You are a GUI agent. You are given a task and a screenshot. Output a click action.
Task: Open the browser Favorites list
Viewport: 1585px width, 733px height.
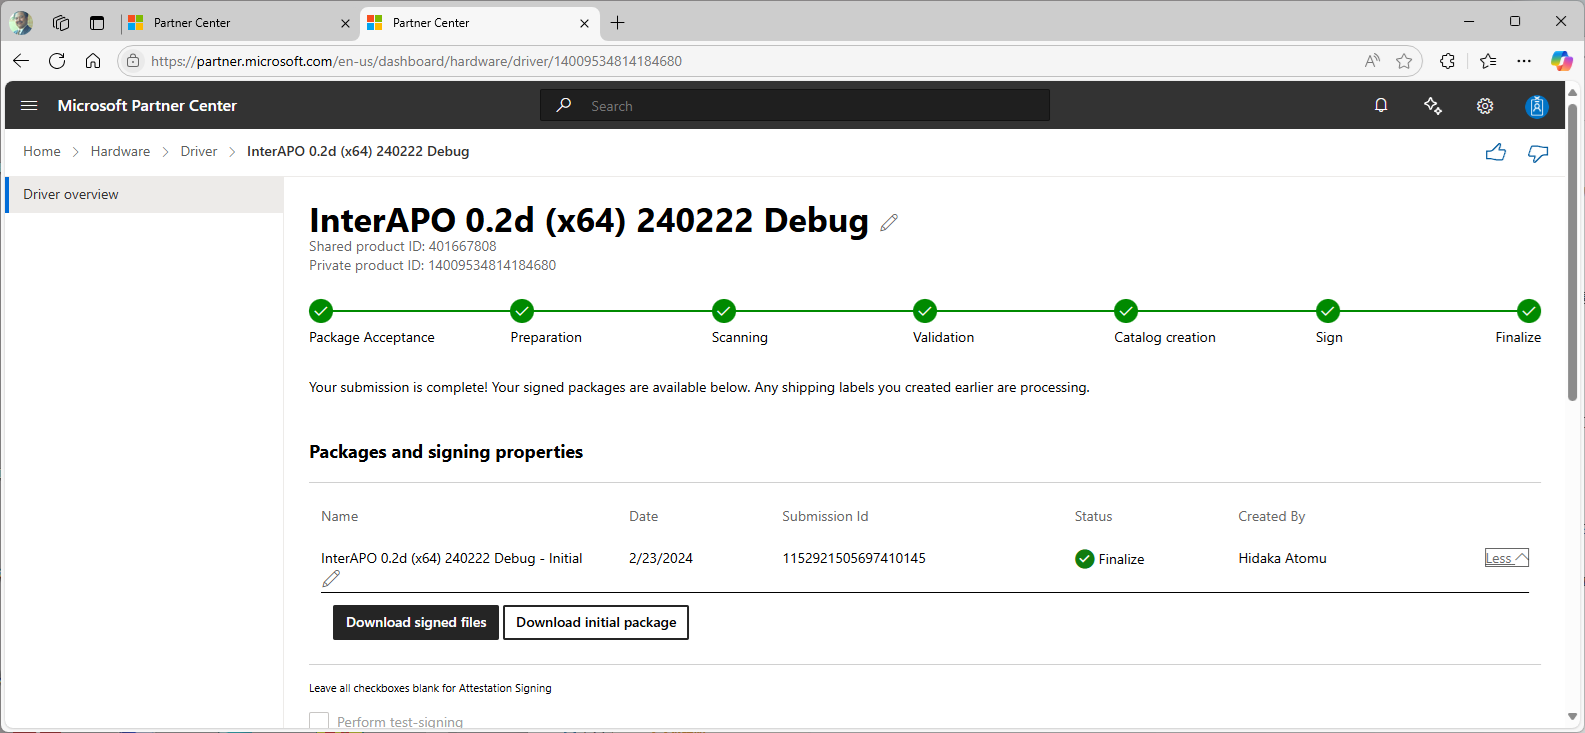click(1488, 61)
